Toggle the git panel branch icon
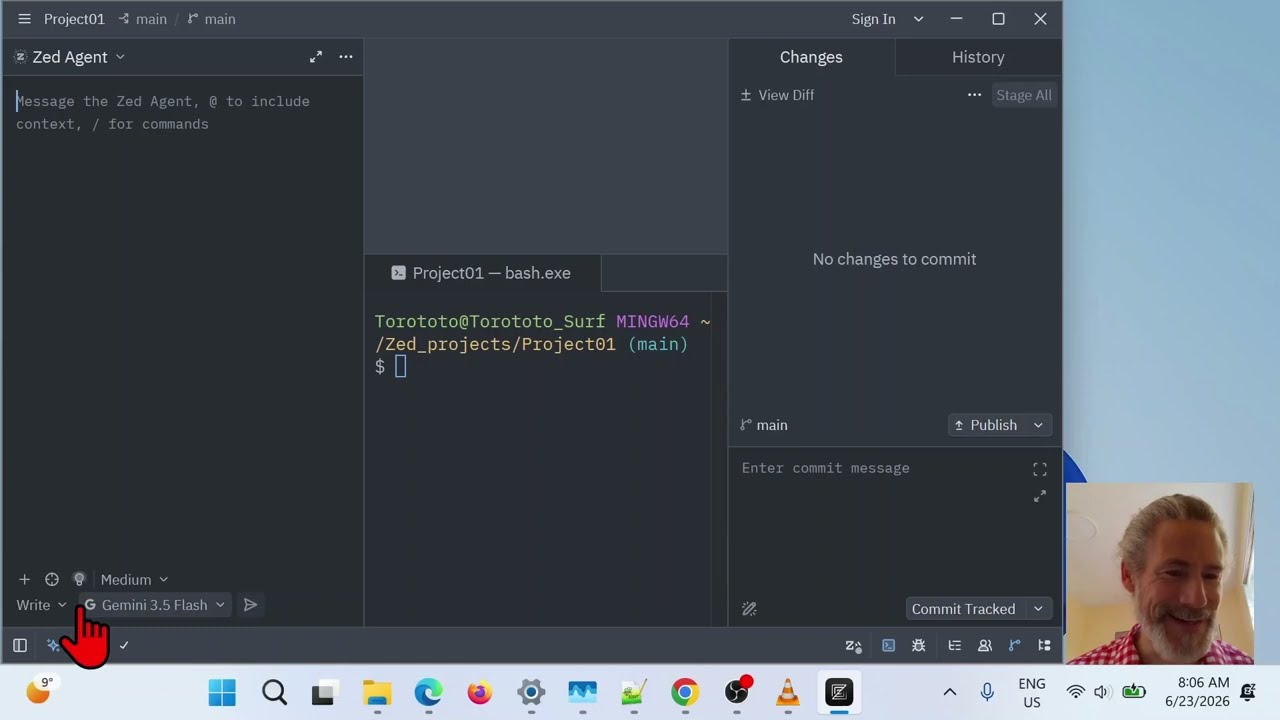 click(1014, 646)
